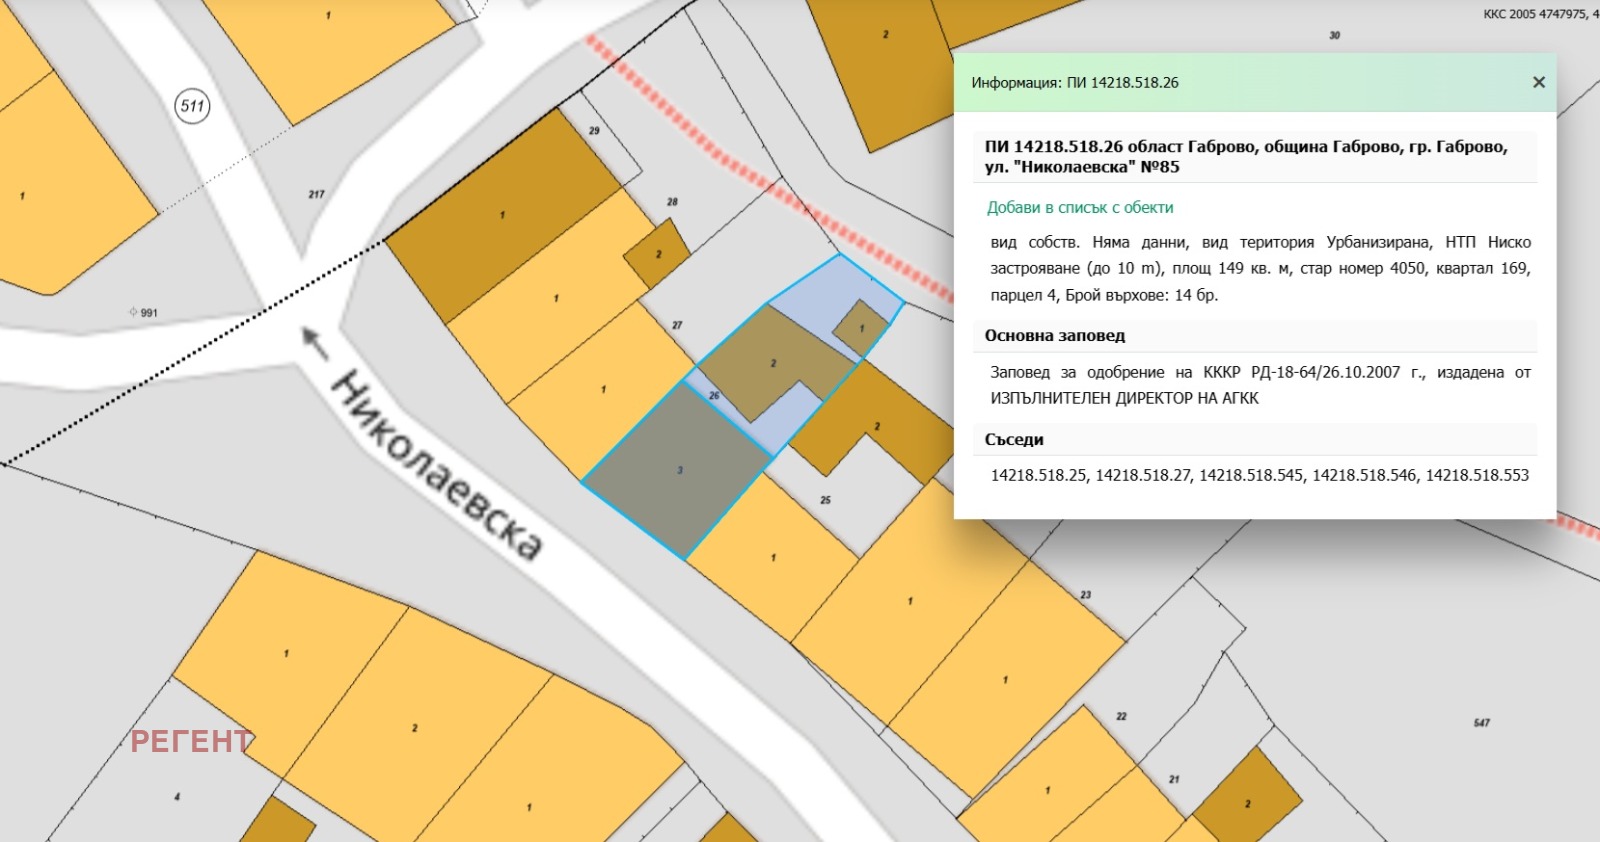
Task: Click the direction arrow on Николаевска street
Action: pos(316,342)
